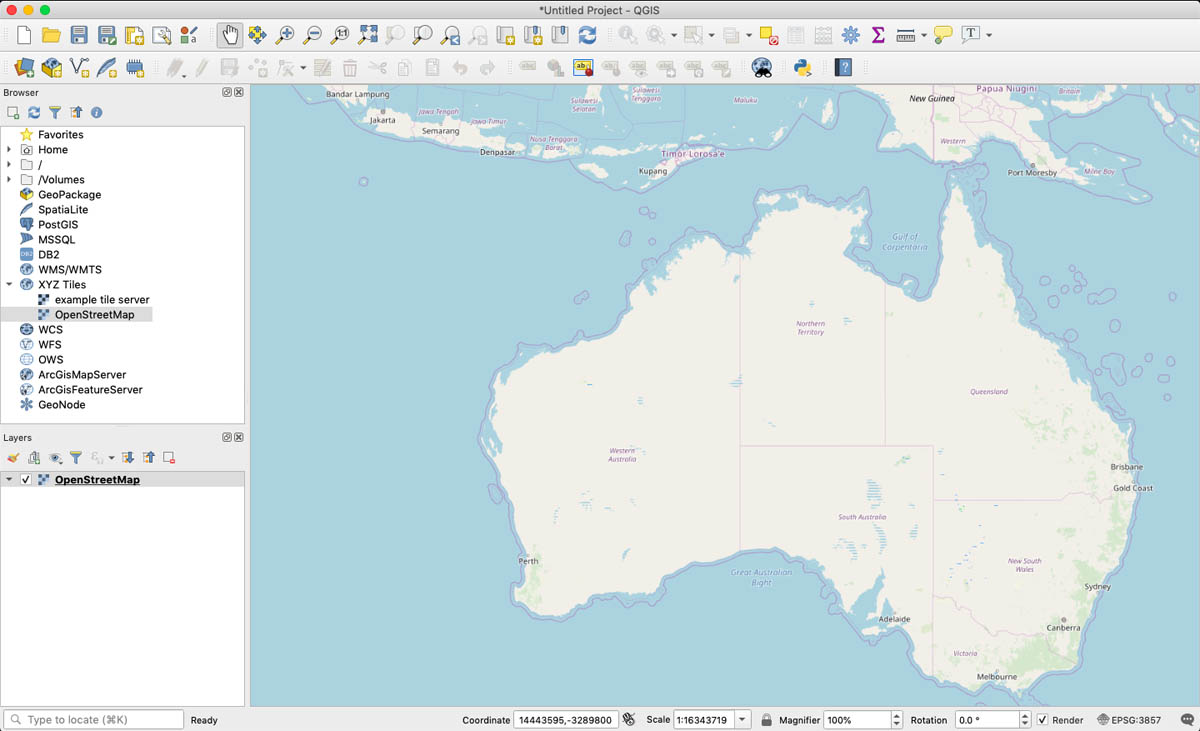Collapse the XYZ Tiles tree item
The height and width of the screenshot is (731, 1200).
click(8, 284)
